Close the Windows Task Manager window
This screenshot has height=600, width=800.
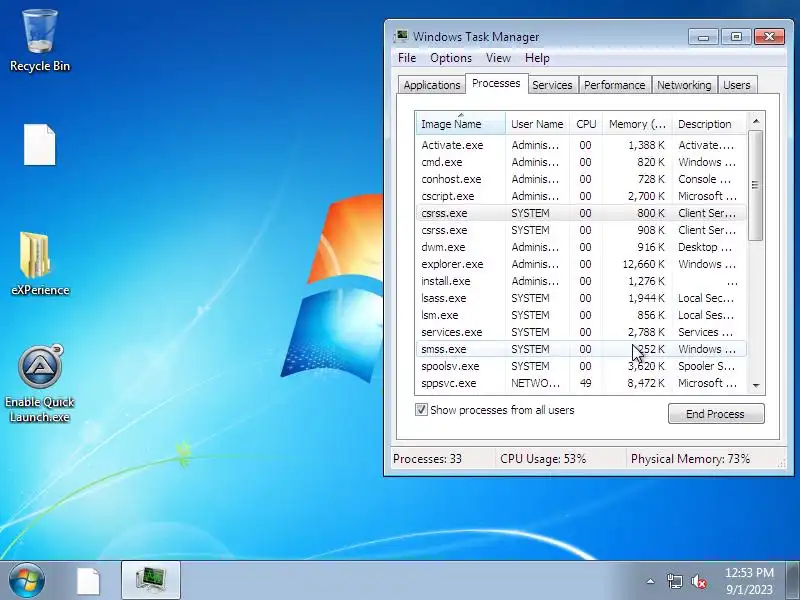[769, 37]
